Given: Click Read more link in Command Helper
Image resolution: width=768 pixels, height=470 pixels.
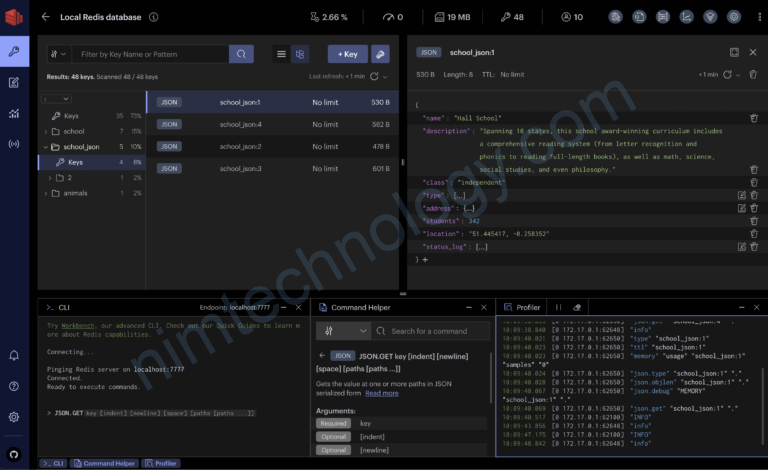Looking at the screenshot, I should pos(382,393).
